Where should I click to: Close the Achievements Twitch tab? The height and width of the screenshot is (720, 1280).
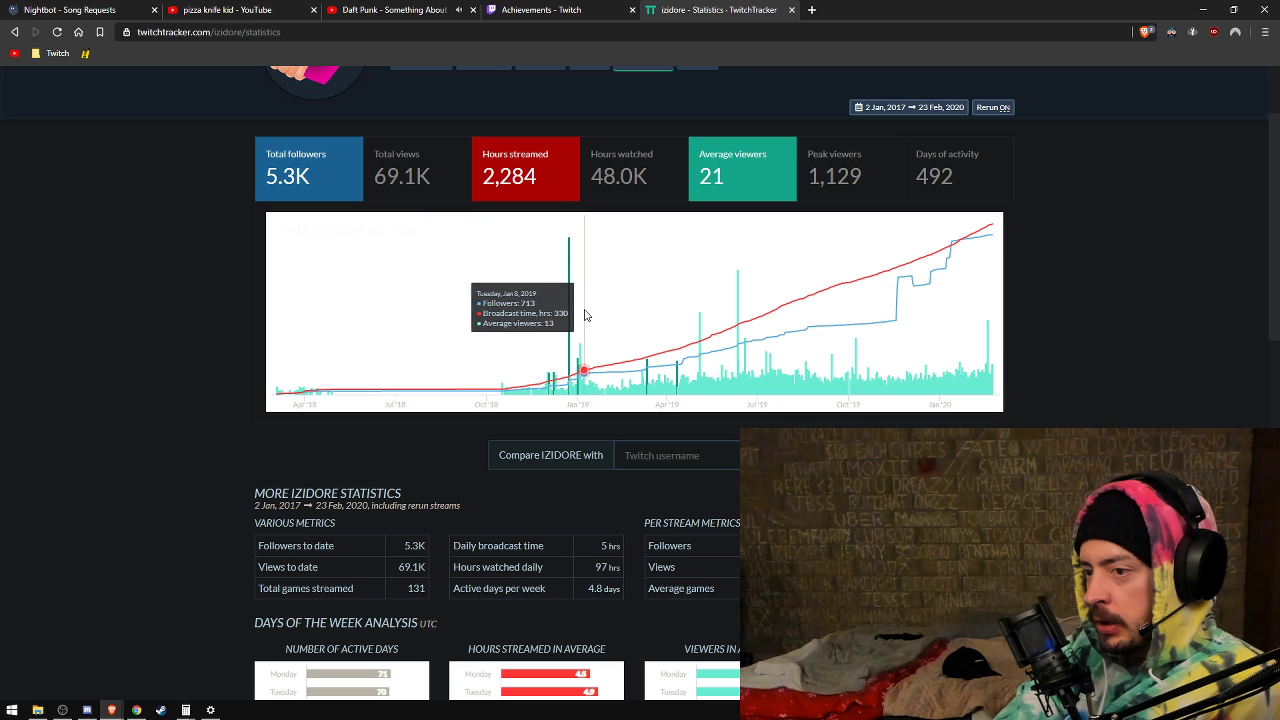point(633,10)
